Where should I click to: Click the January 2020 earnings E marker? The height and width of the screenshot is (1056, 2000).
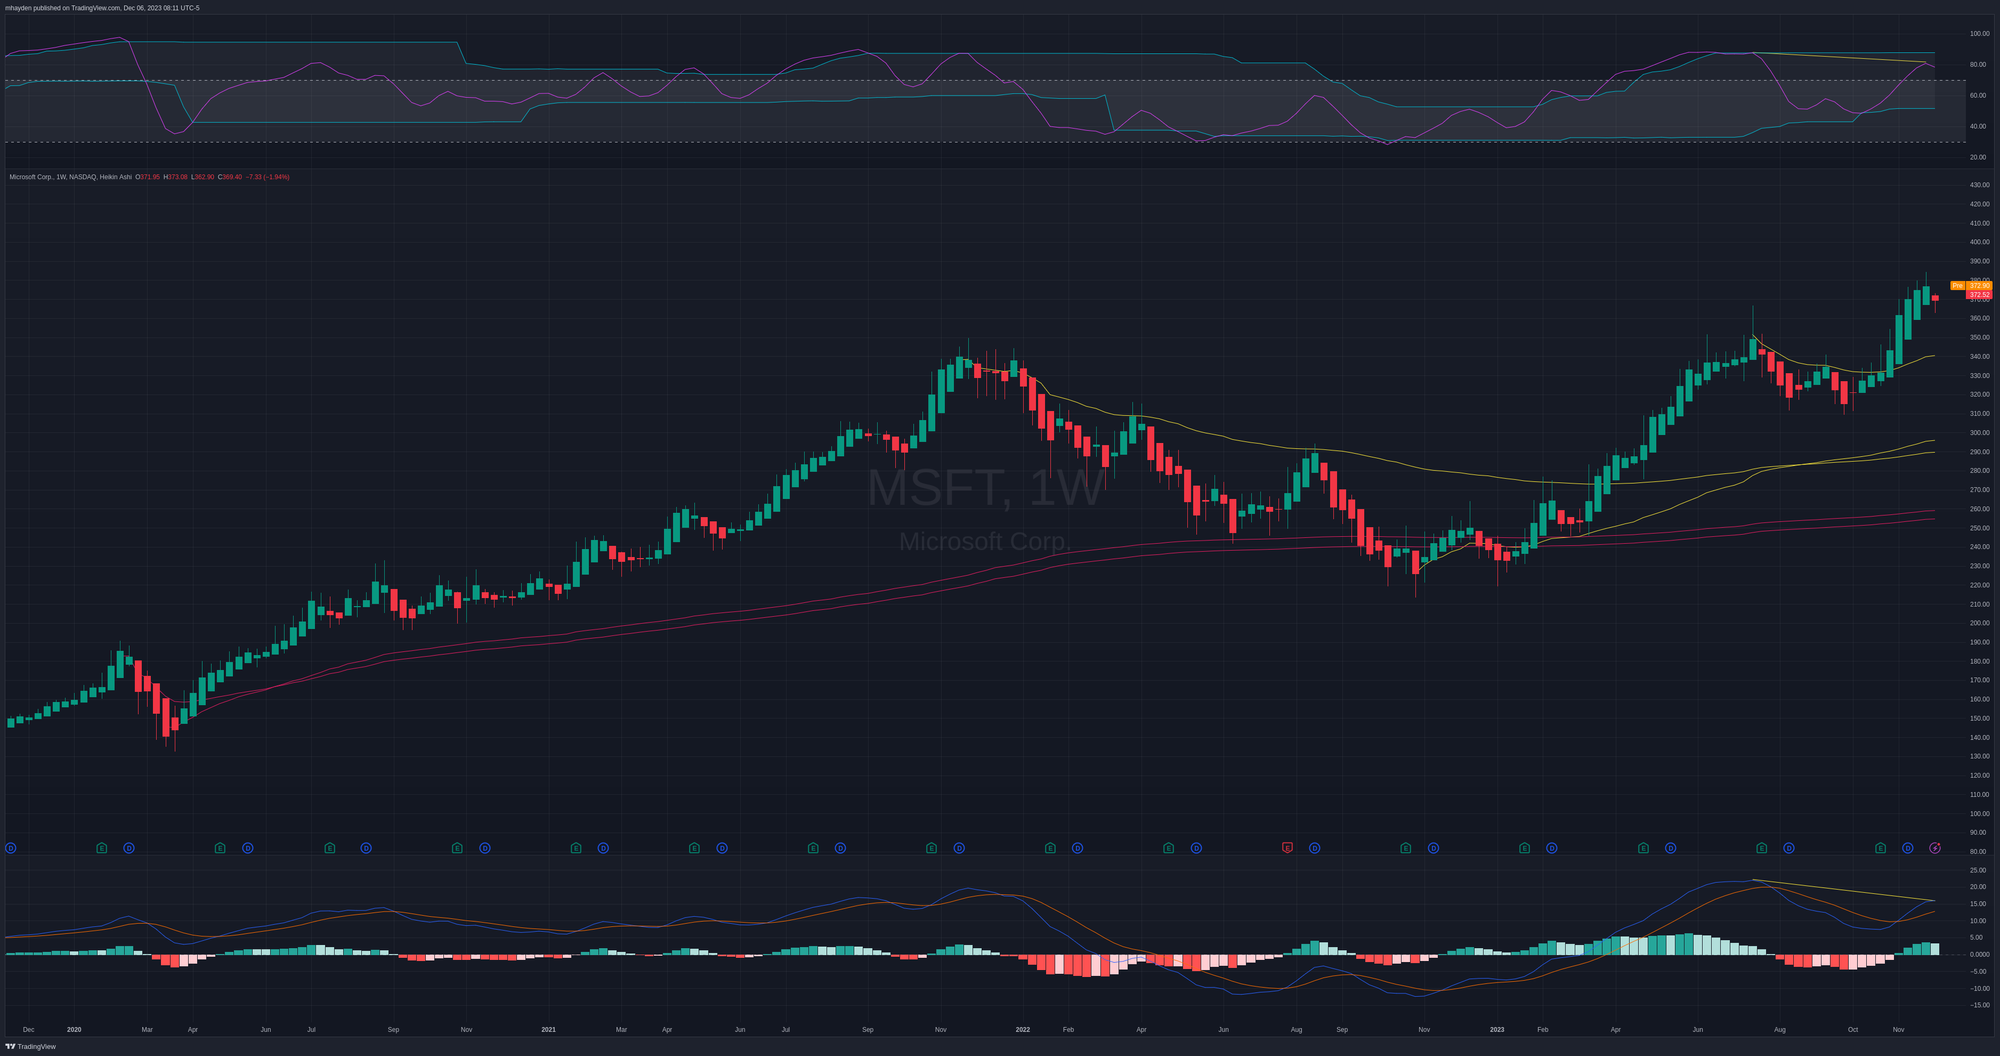(102, 848)
